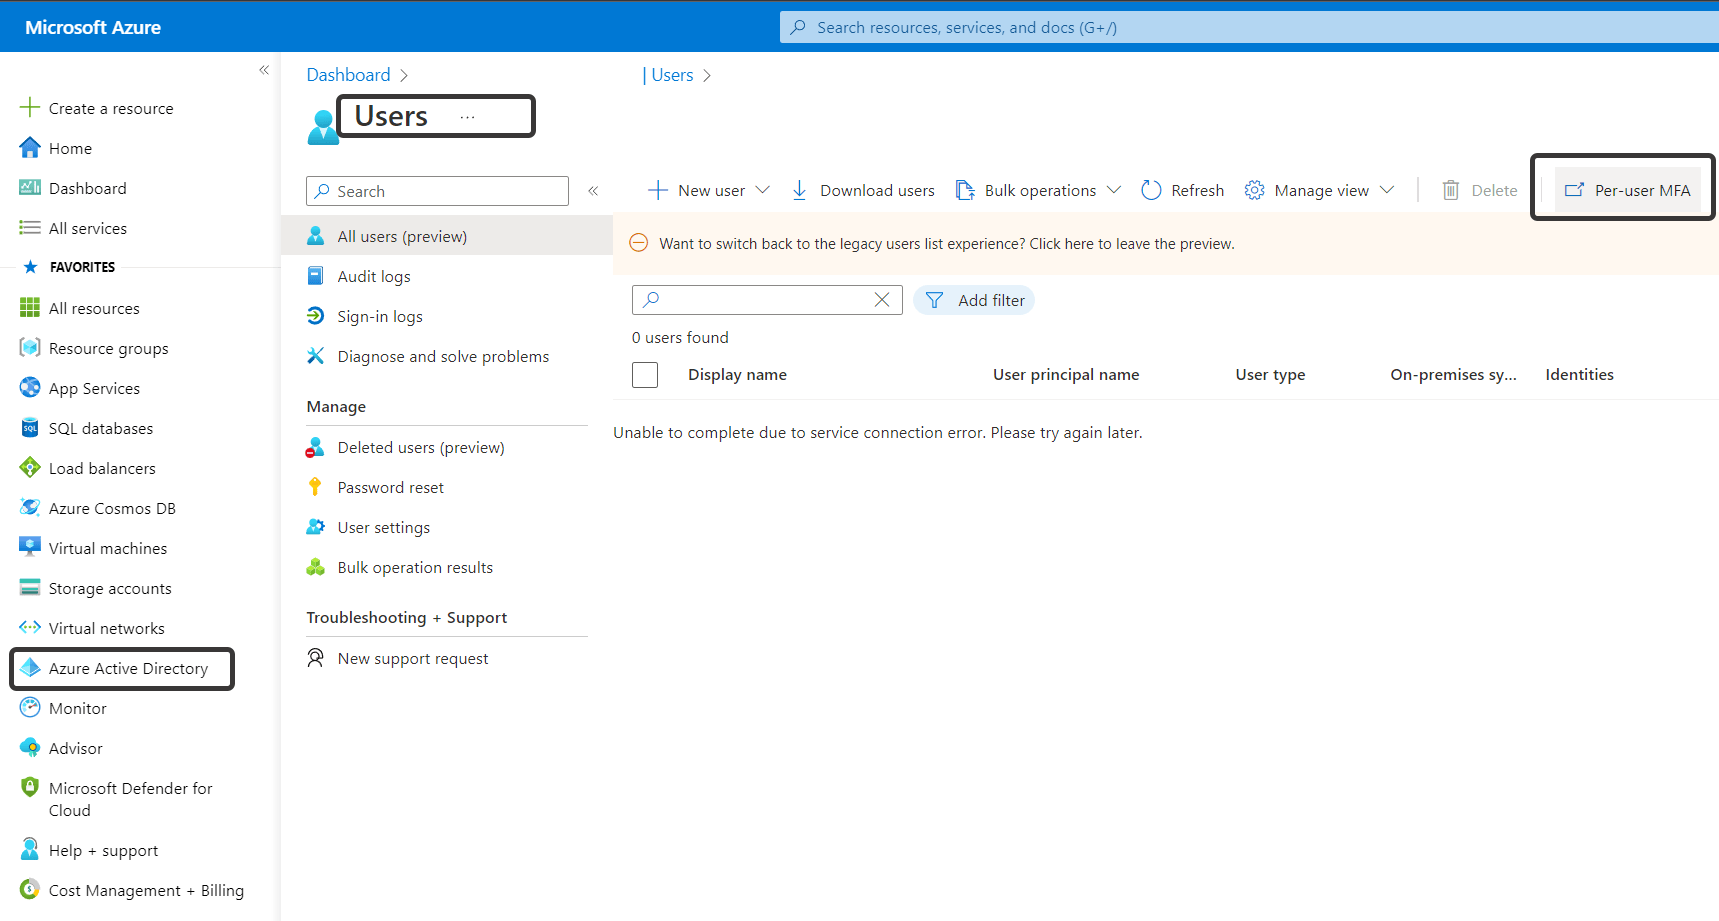Focus the global Azure search box
This screenshot has height=921, width=1719.
(1249, 27)
